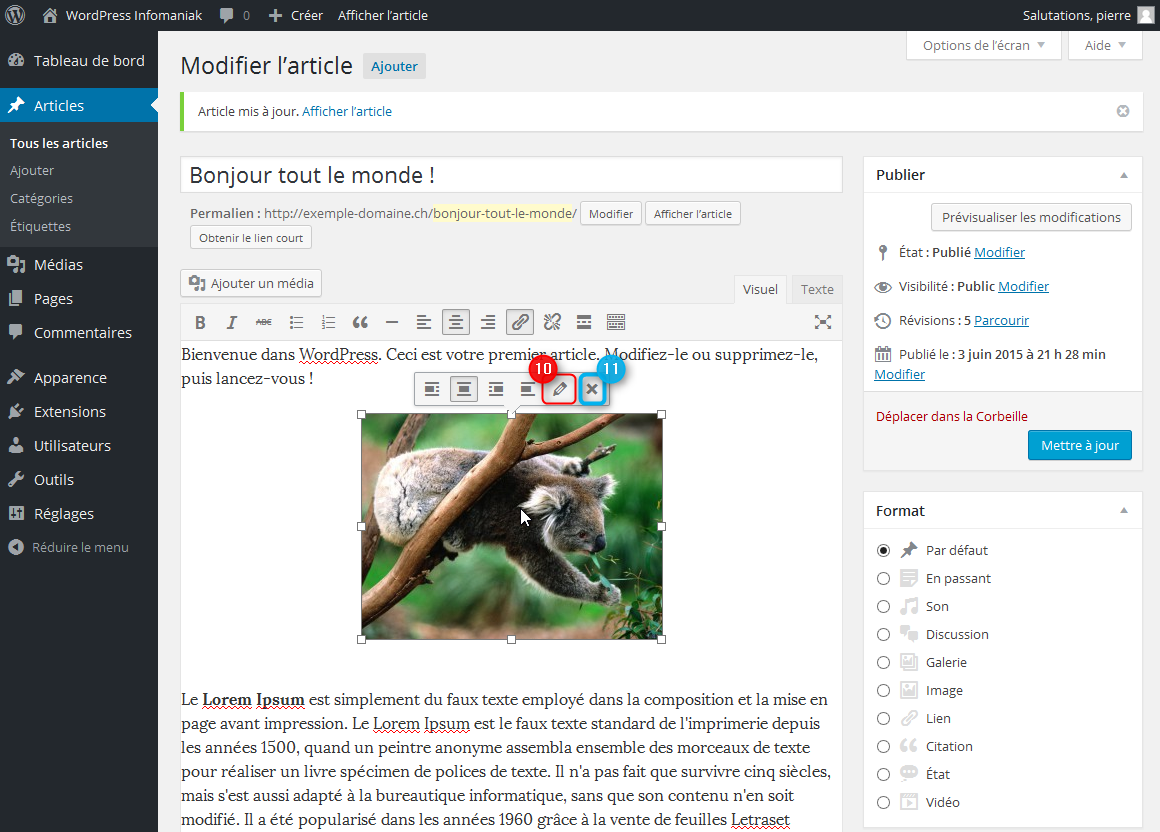Insert a blockquote in the editor
The width and height of the screenshot is (1160, 832).
tap(360, 322)
